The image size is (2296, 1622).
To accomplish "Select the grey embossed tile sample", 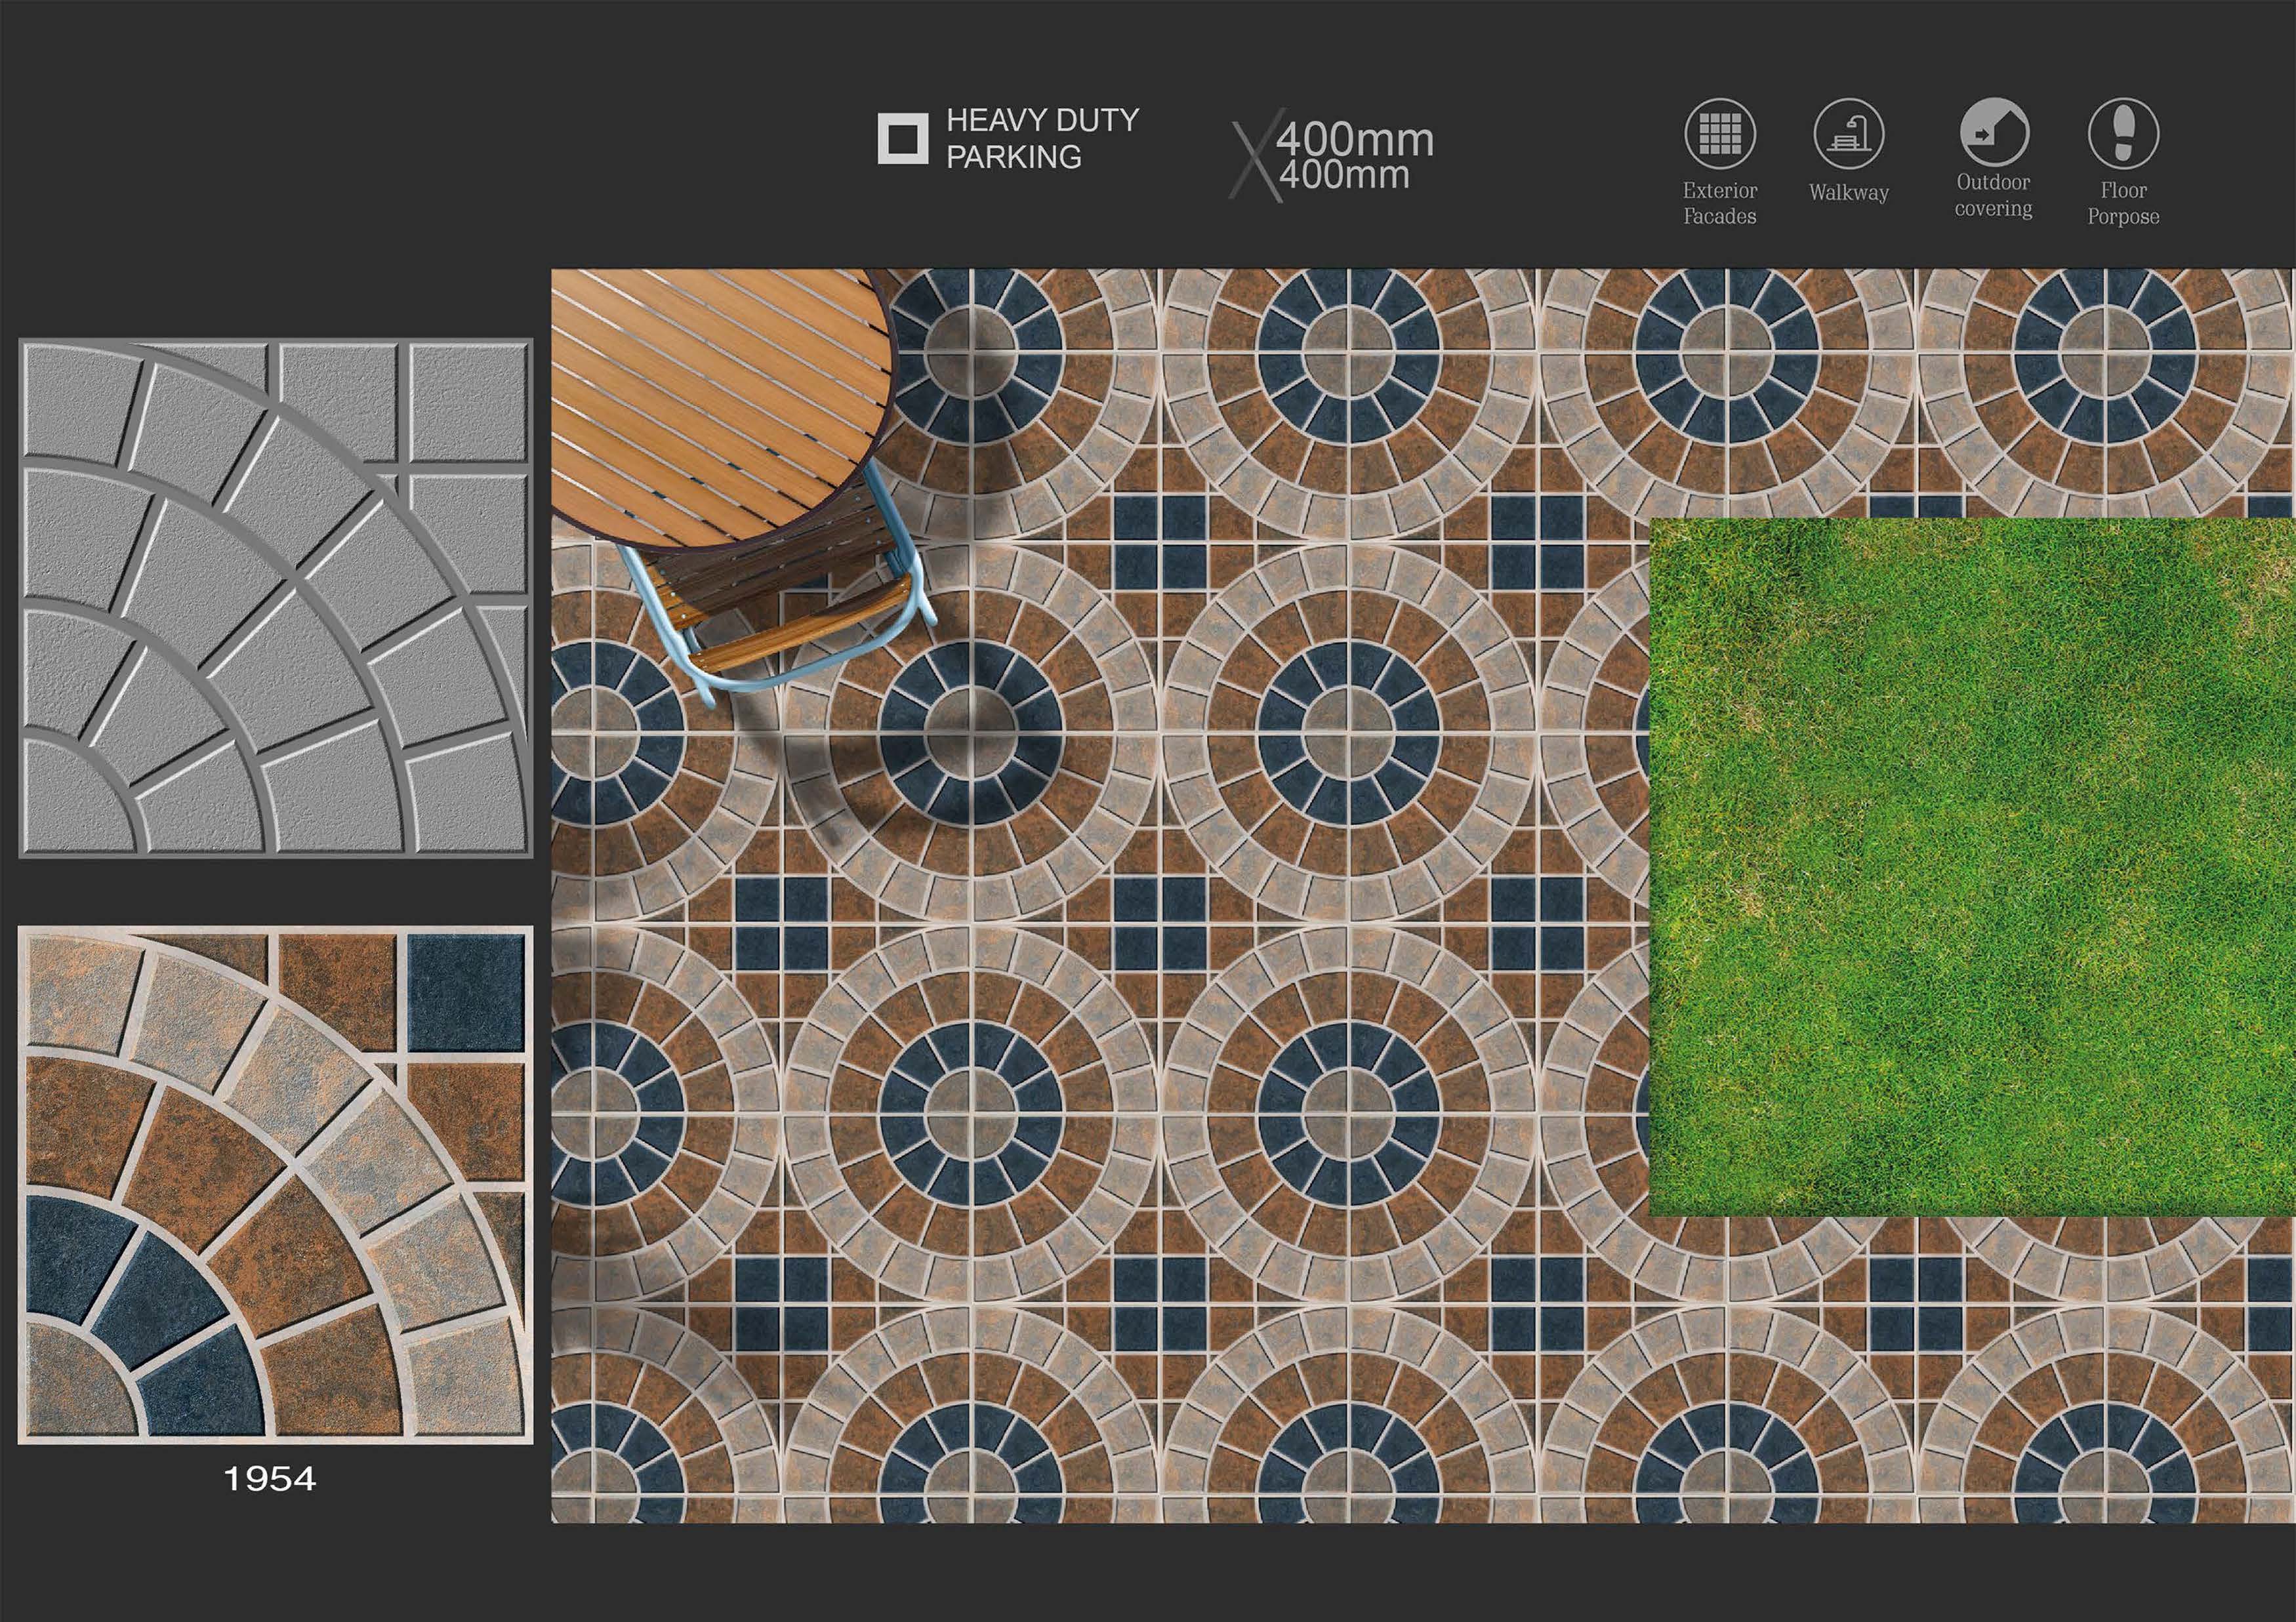I will click(x=276, y=598).
